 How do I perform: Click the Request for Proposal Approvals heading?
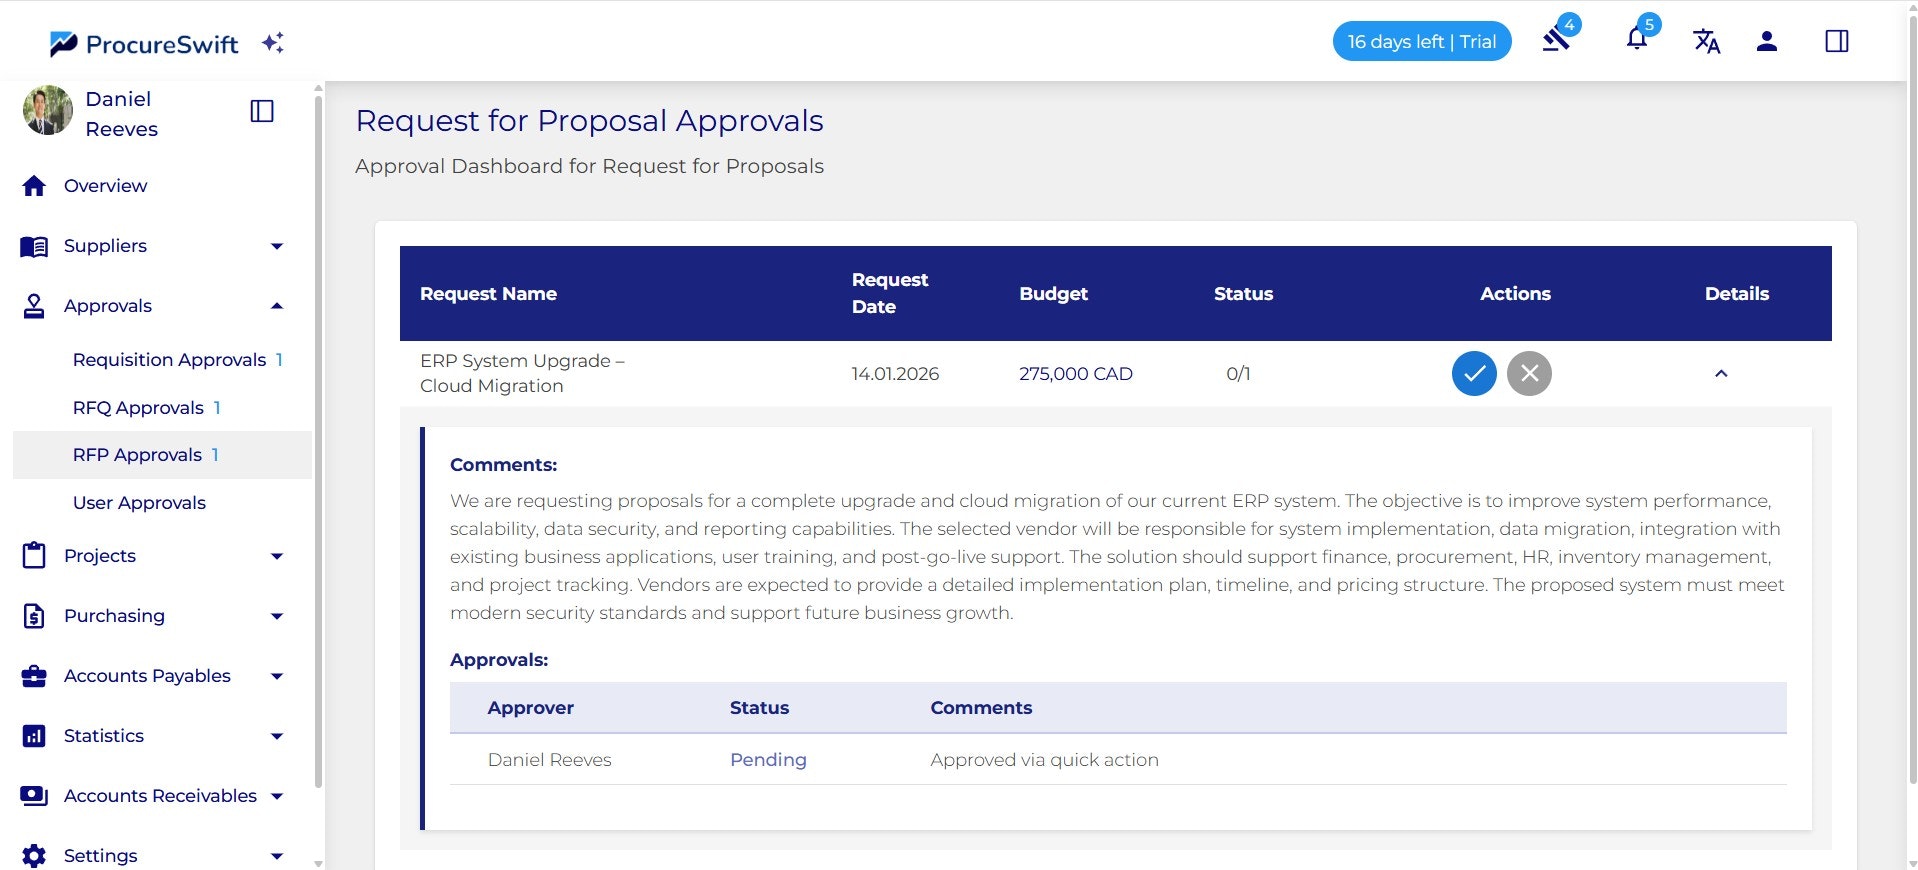pyautogui.click(x=589, y=121)
